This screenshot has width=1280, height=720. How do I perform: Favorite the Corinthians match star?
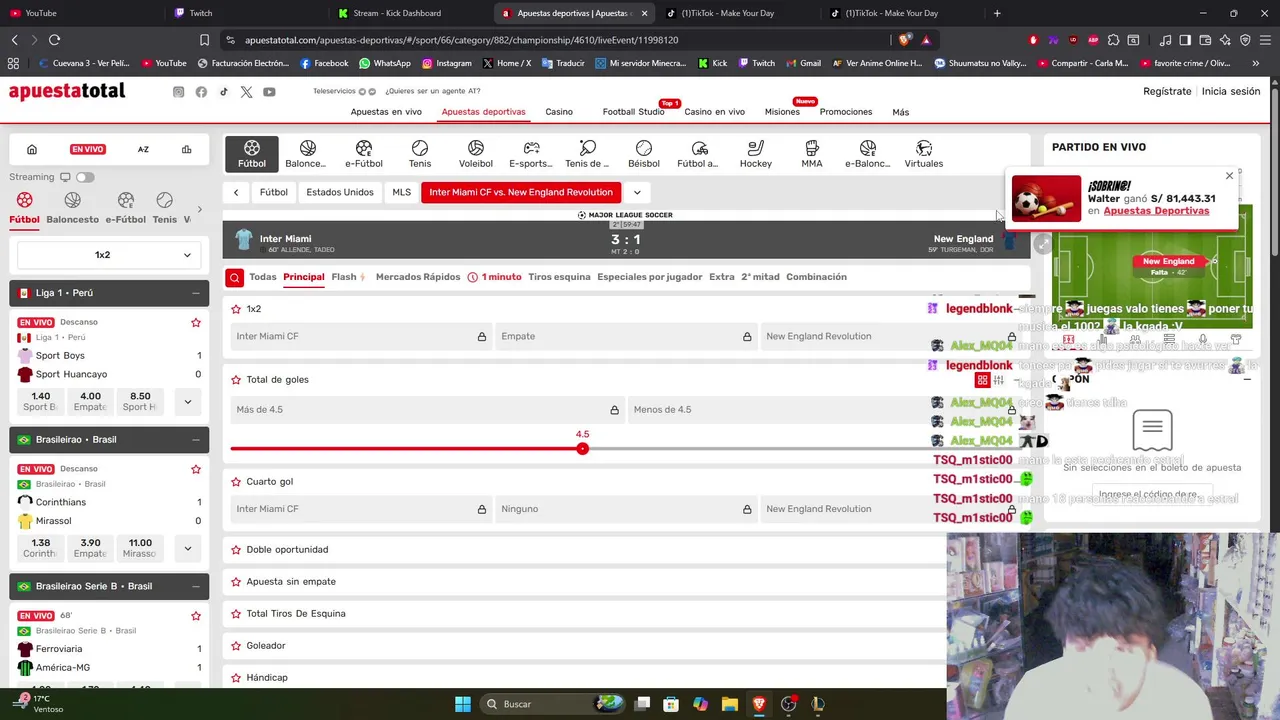pyautogui.click(x=196, y=469)
